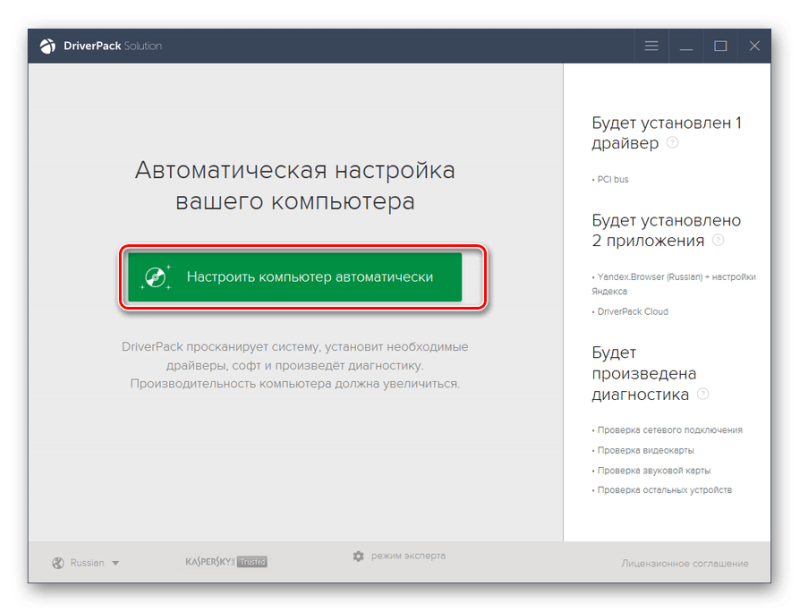Click help icon next to "драйвер" heading

click(x=672, y=143)
